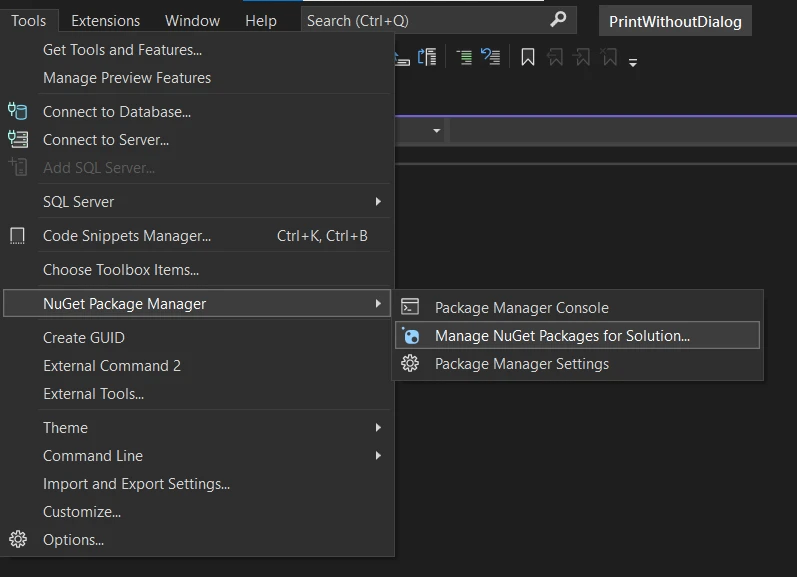
Task: Click the Manage NuGet Packages icon
Action: coord(409,336)
